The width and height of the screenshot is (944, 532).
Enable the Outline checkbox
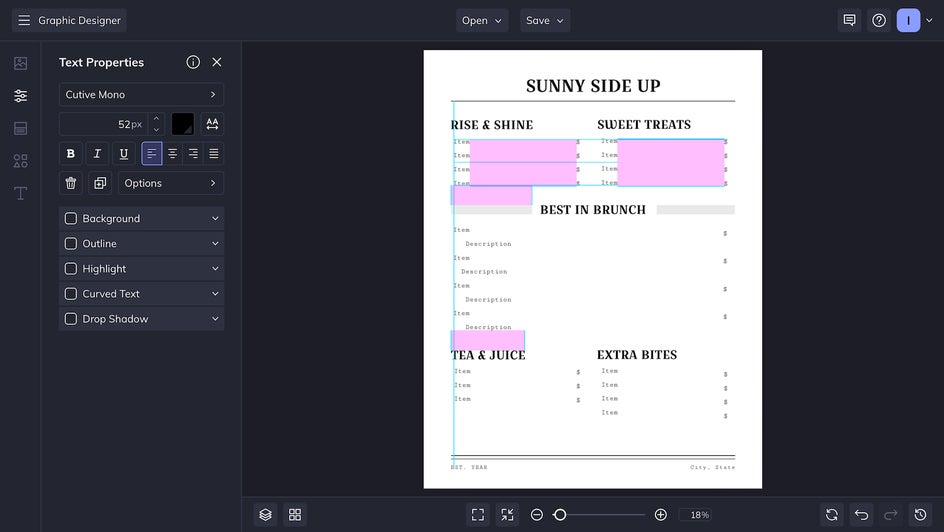point(71,244)
